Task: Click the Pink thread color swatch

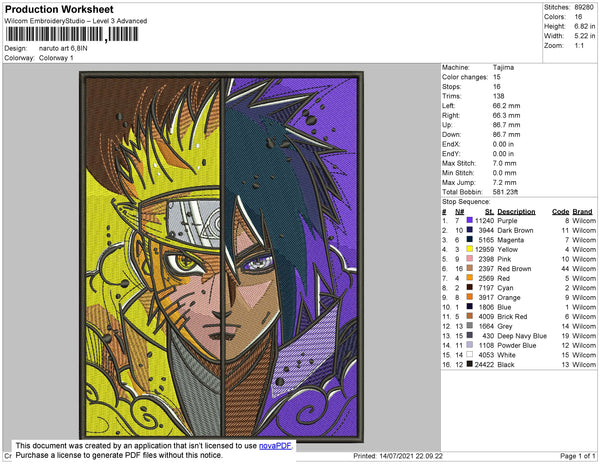Action: [470, 259]
